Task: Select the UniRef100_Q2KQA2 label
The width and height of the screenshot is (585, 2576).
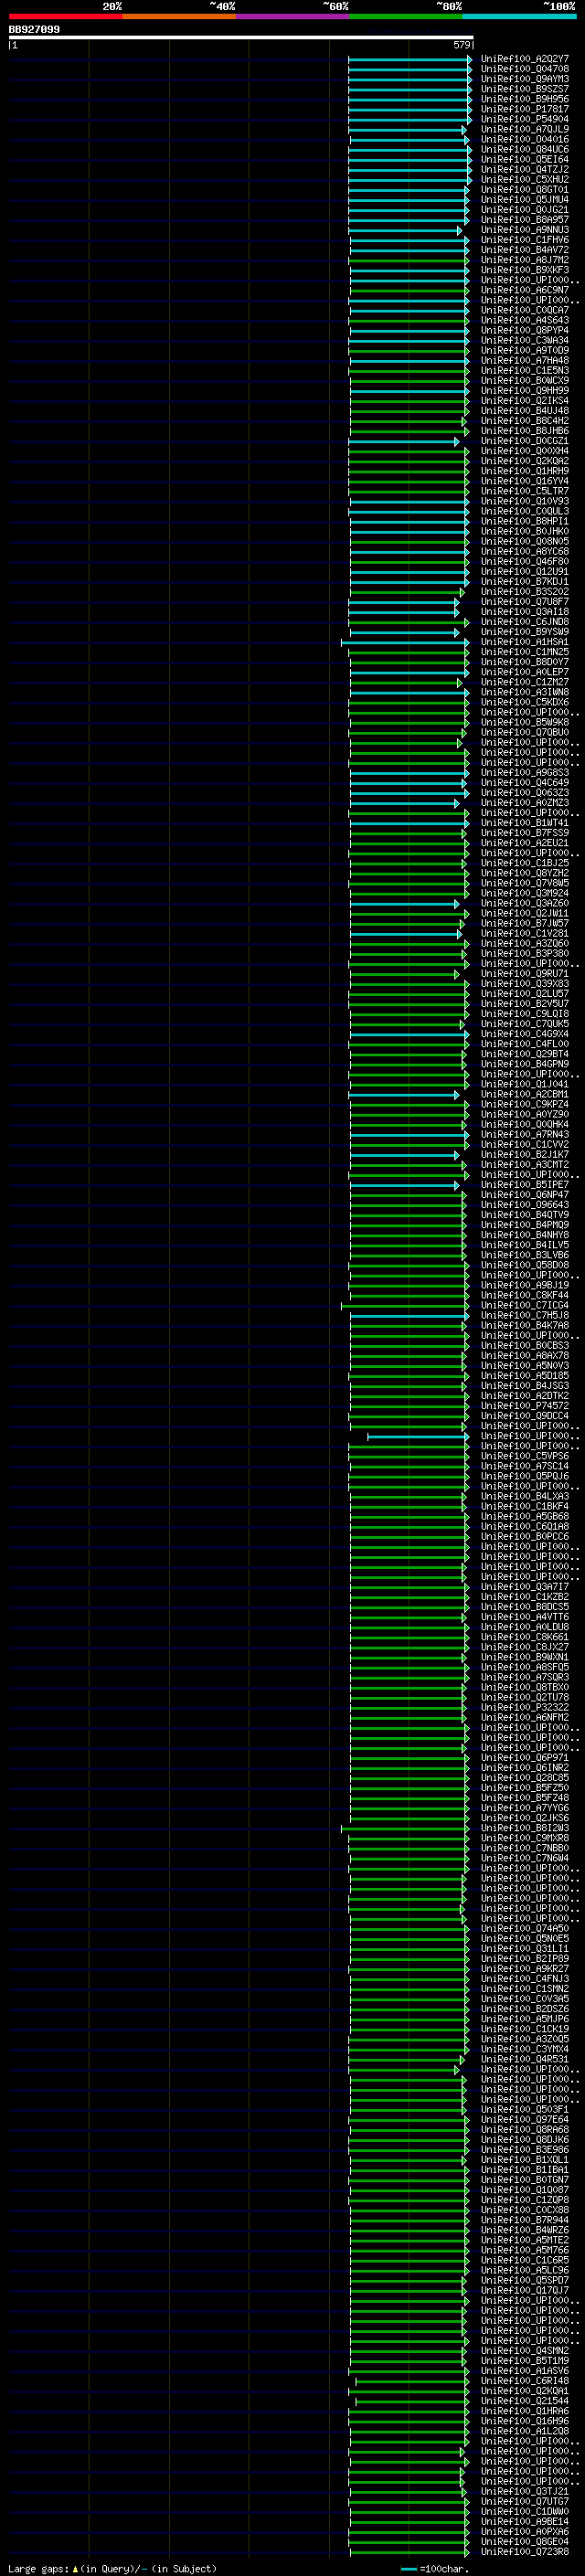Action: 524,461
